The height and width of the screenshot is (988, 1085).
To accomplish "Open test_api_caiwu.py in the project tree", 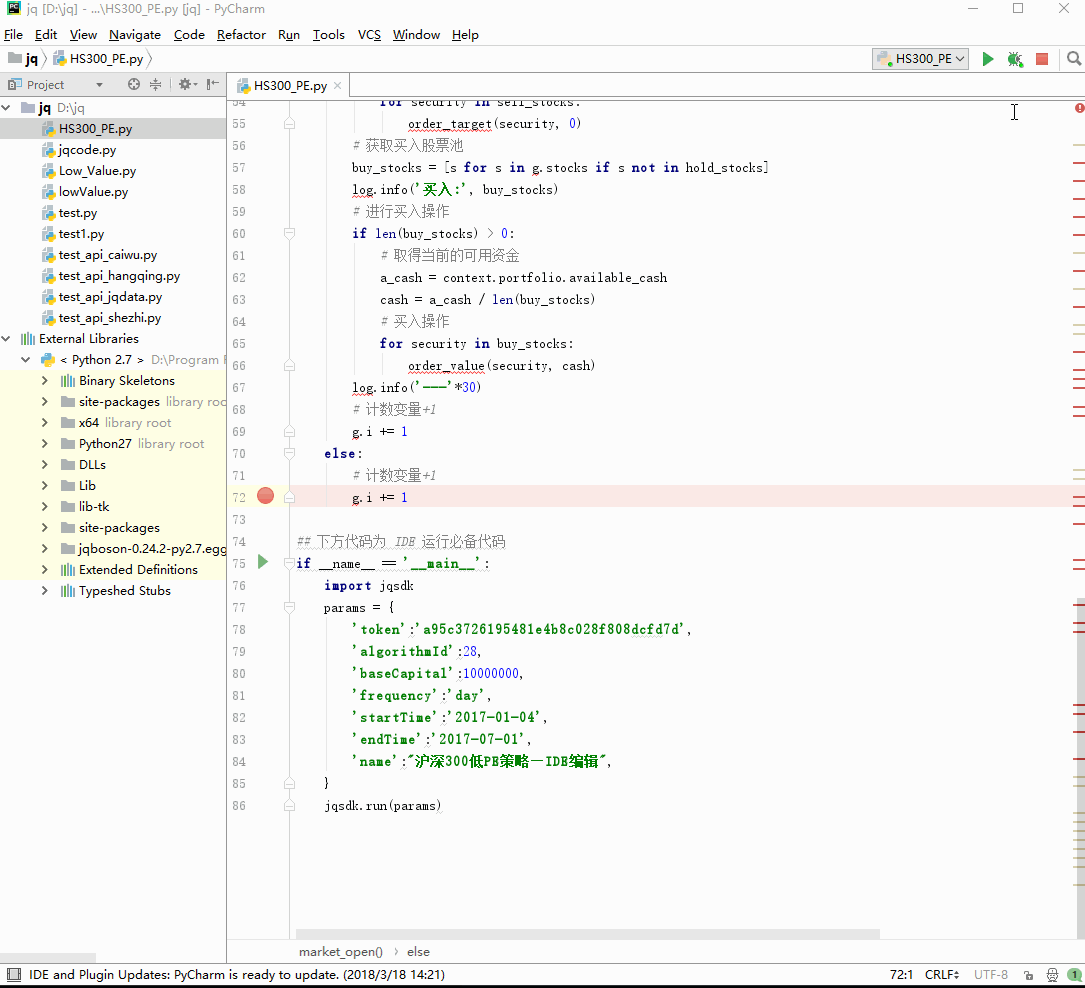I will pyautogui.click(x=107, y=255).
